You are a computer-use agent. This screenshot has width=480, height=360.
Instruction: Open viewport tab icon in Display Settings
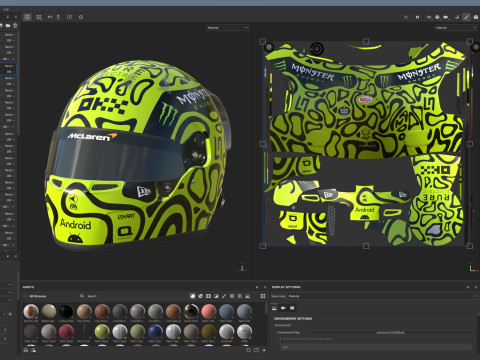[292, 308]
